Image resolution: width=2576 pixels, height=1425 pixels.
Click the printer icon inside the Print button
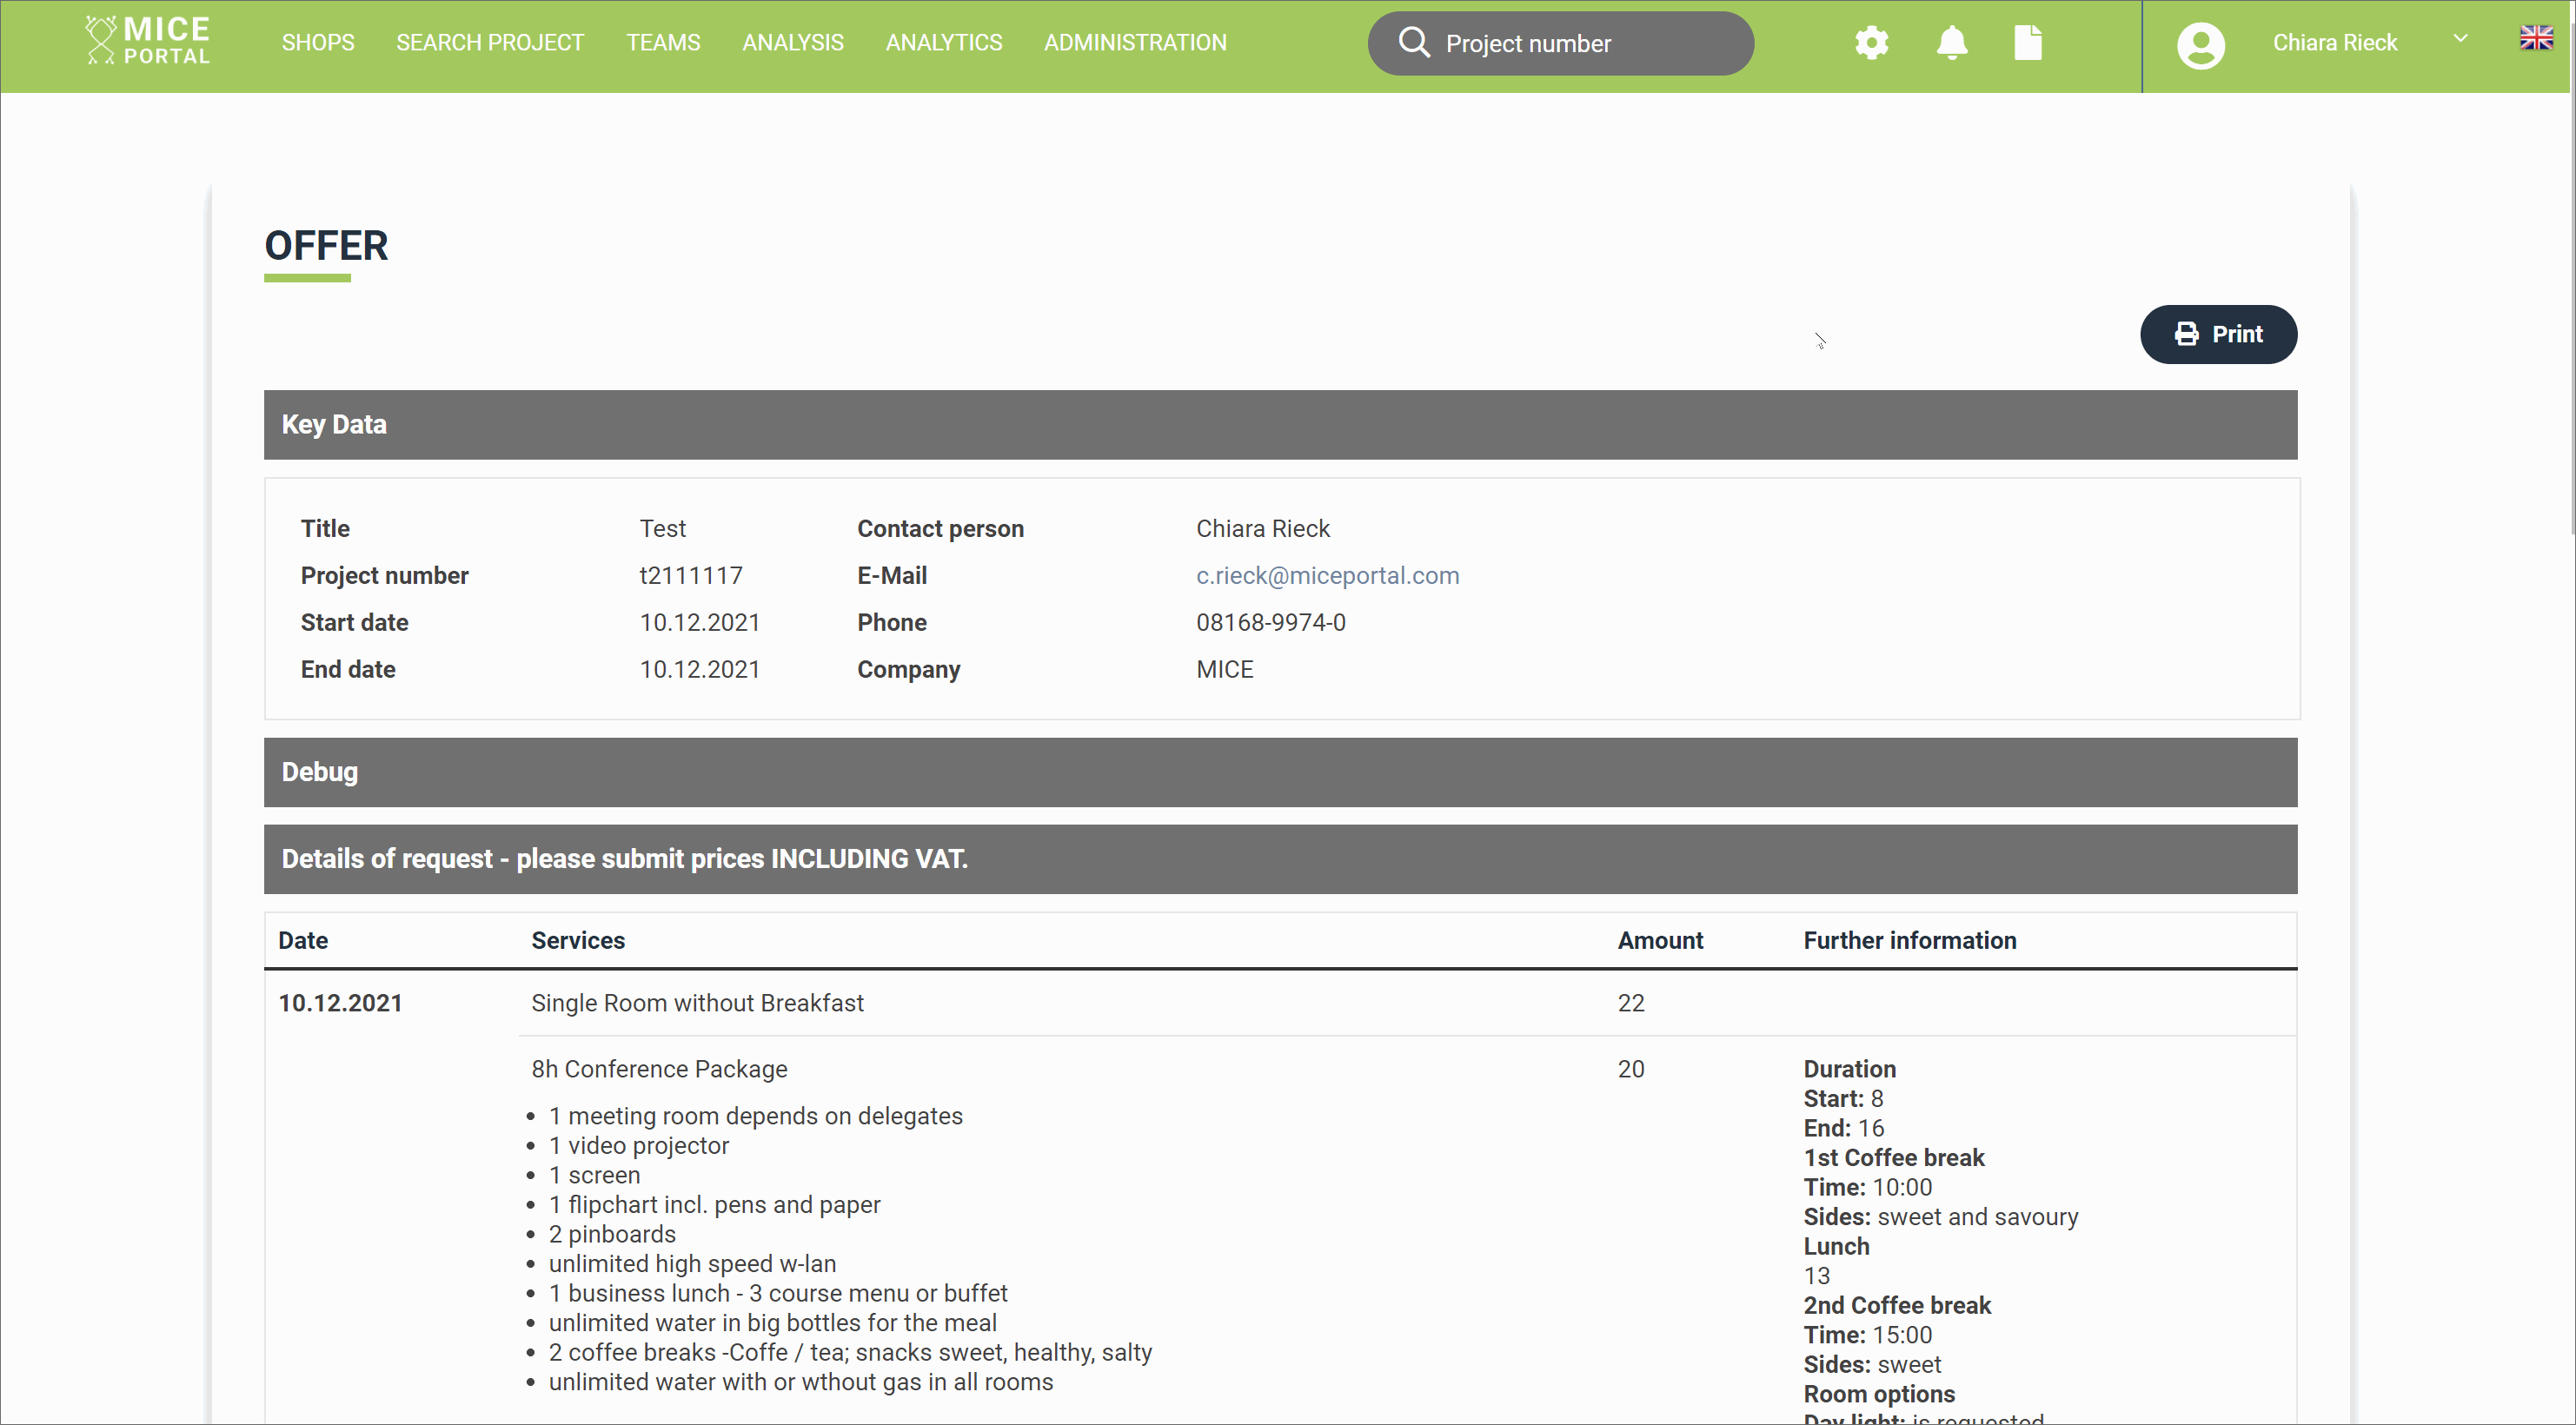click(2188, 334)
